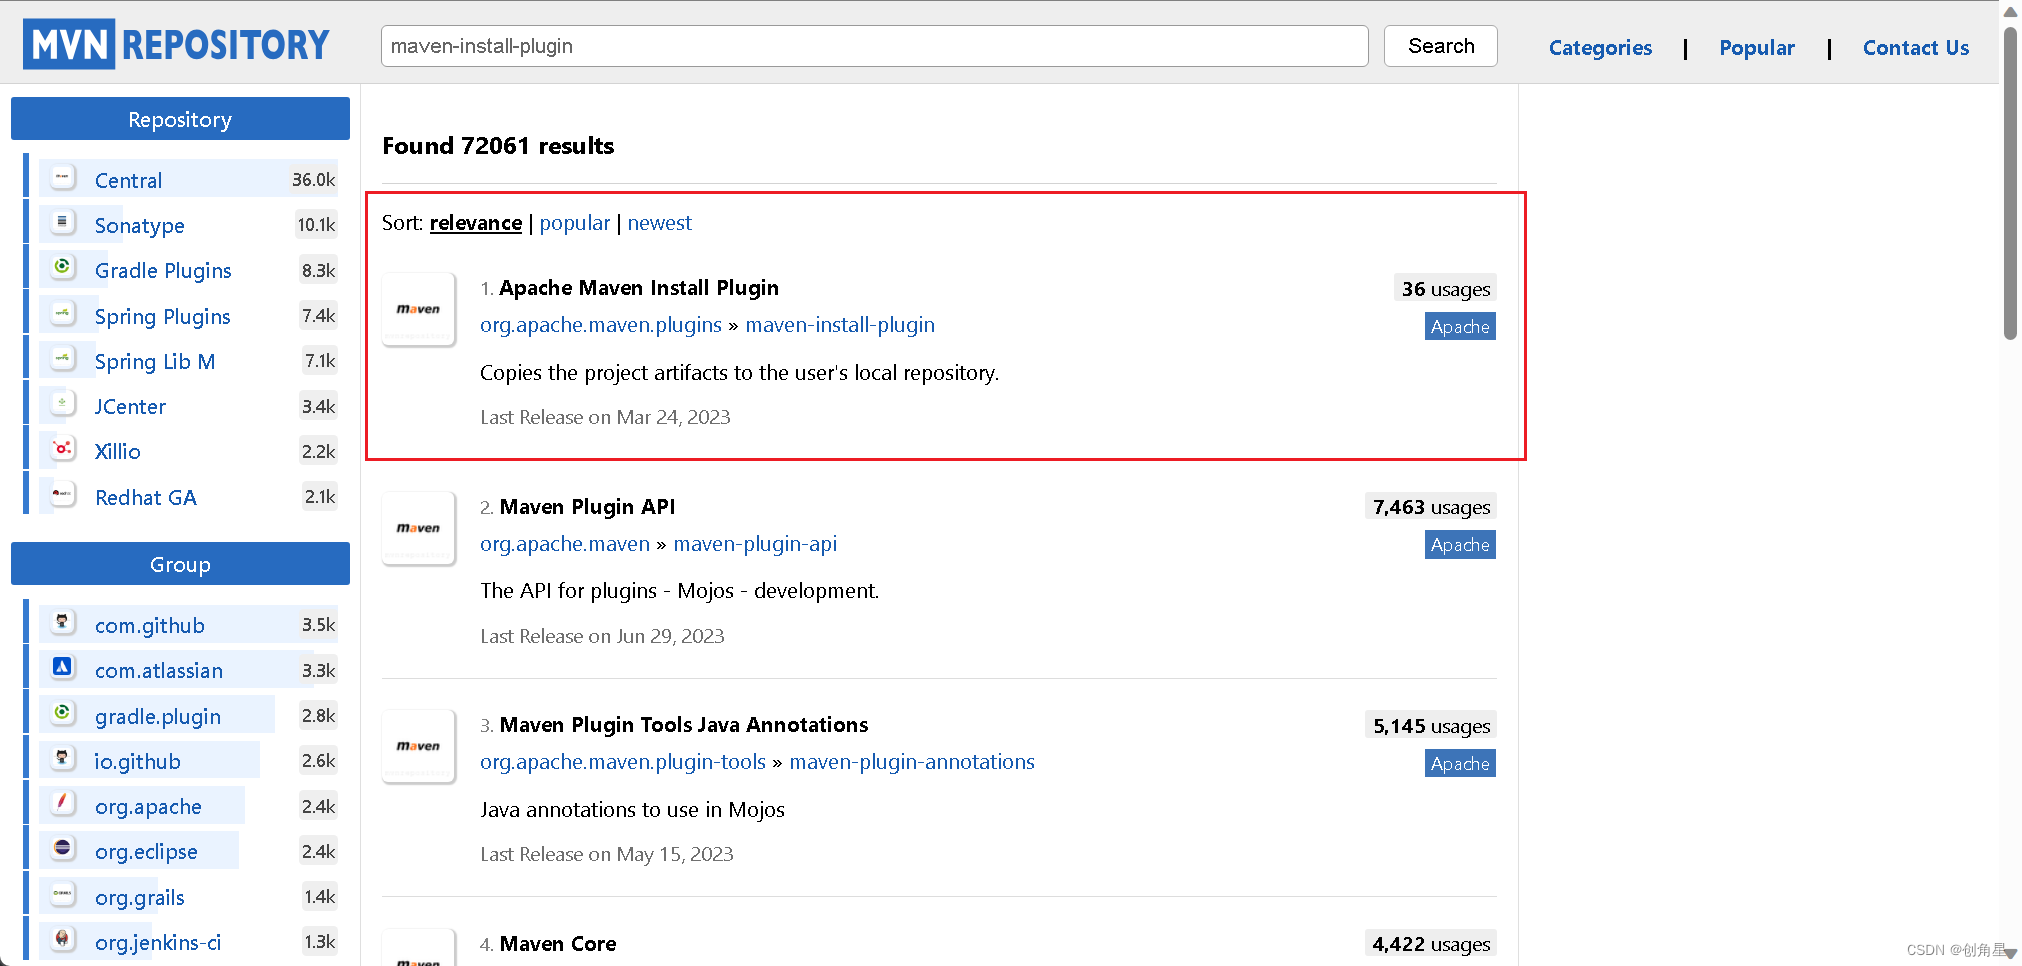Click the org.jenkins-ci group icon
Image resolution: width=2022 pixels, height=966 pixels.
[x=61, y=940]
